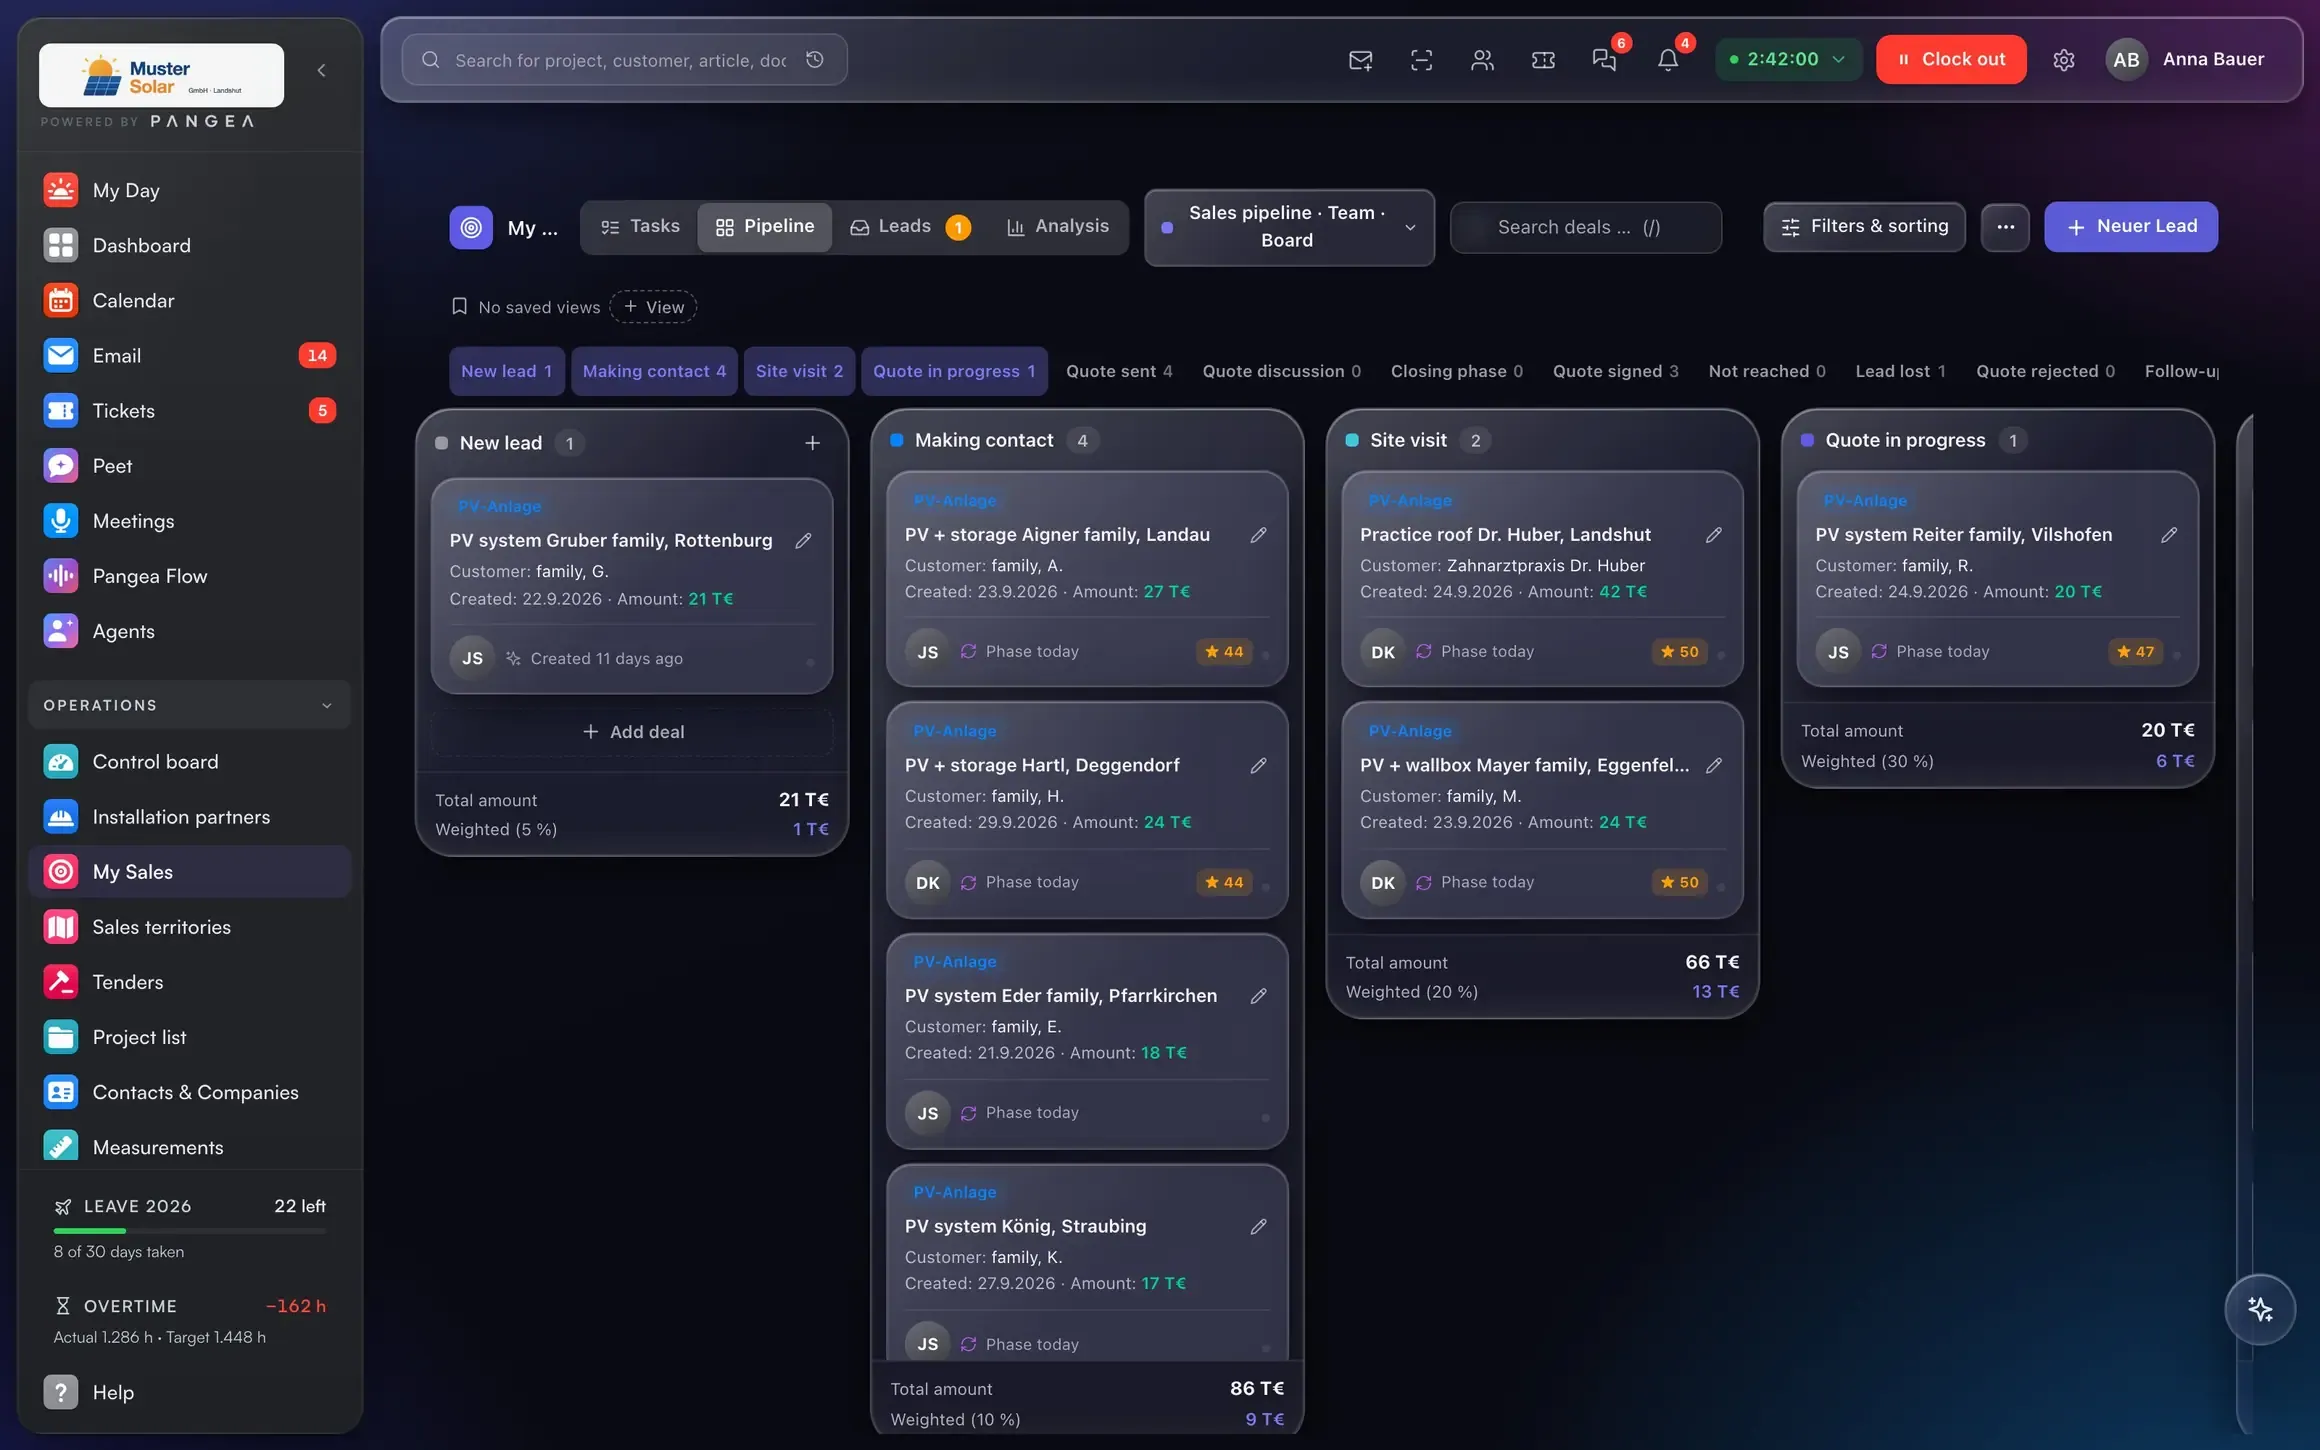Open the settings gear icon
Viewport: 2320px width, 1450px height.
(x=2063, y=60)
